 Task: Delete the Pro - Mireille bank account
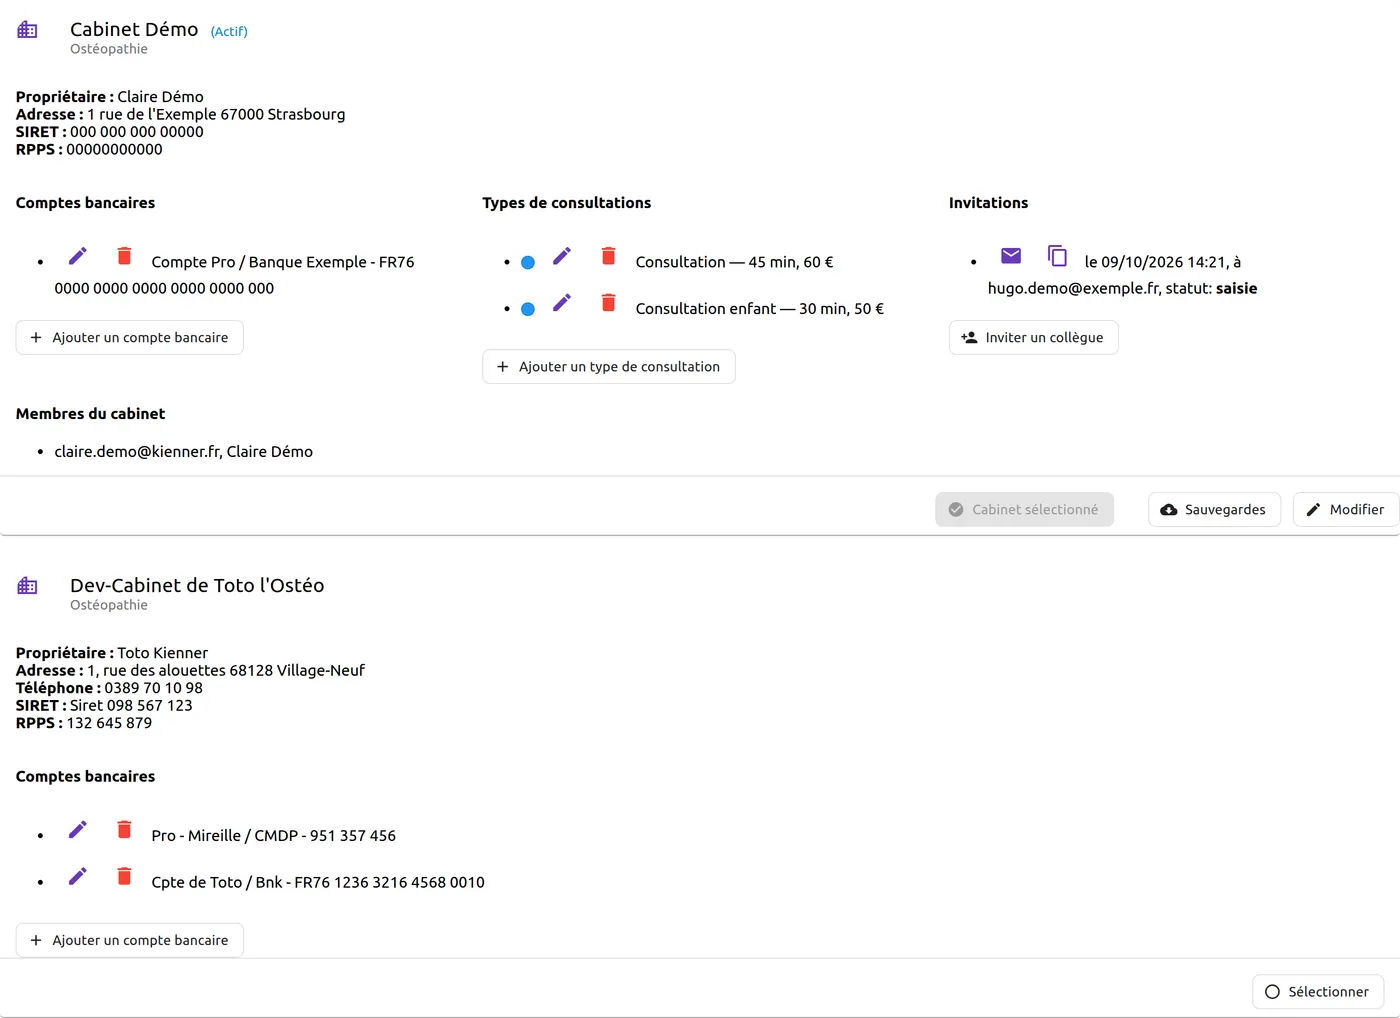(x=124, y=829)
